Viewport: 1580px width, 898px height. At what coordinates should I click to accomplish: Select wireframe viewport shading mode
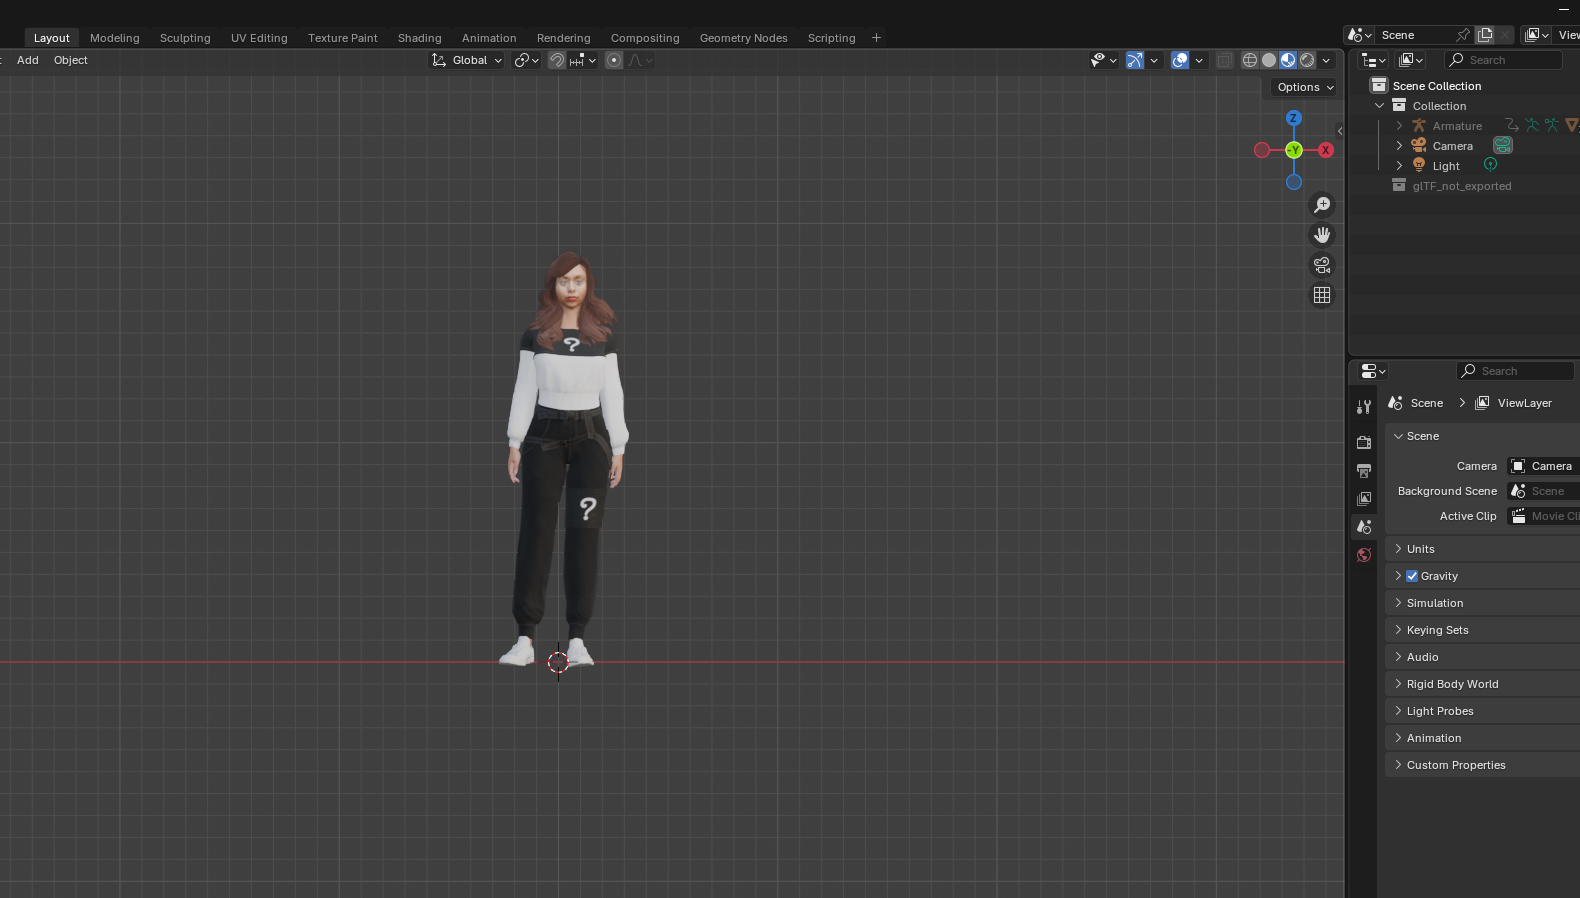pos(1250,60)
